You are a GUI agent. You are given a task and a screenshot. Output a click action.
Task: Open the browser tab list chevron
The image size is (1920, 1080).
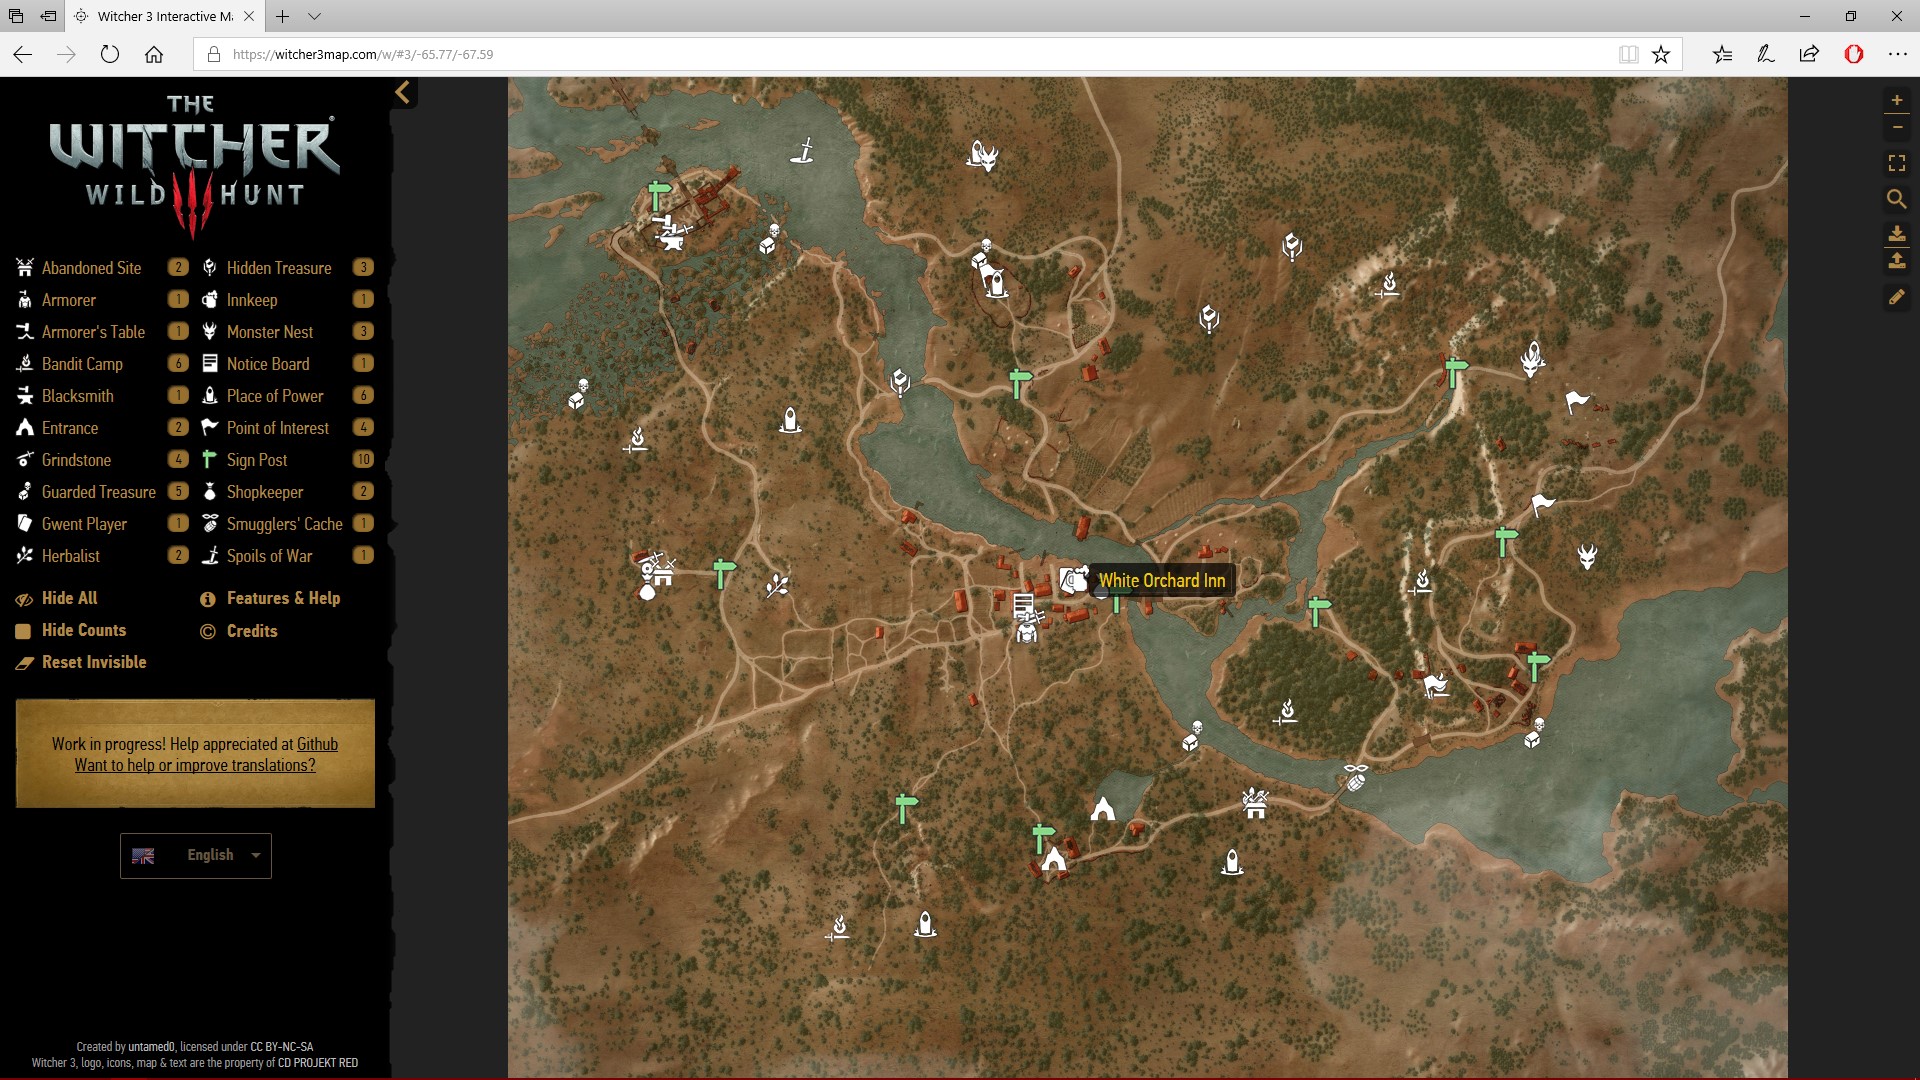tap(314, 16)
